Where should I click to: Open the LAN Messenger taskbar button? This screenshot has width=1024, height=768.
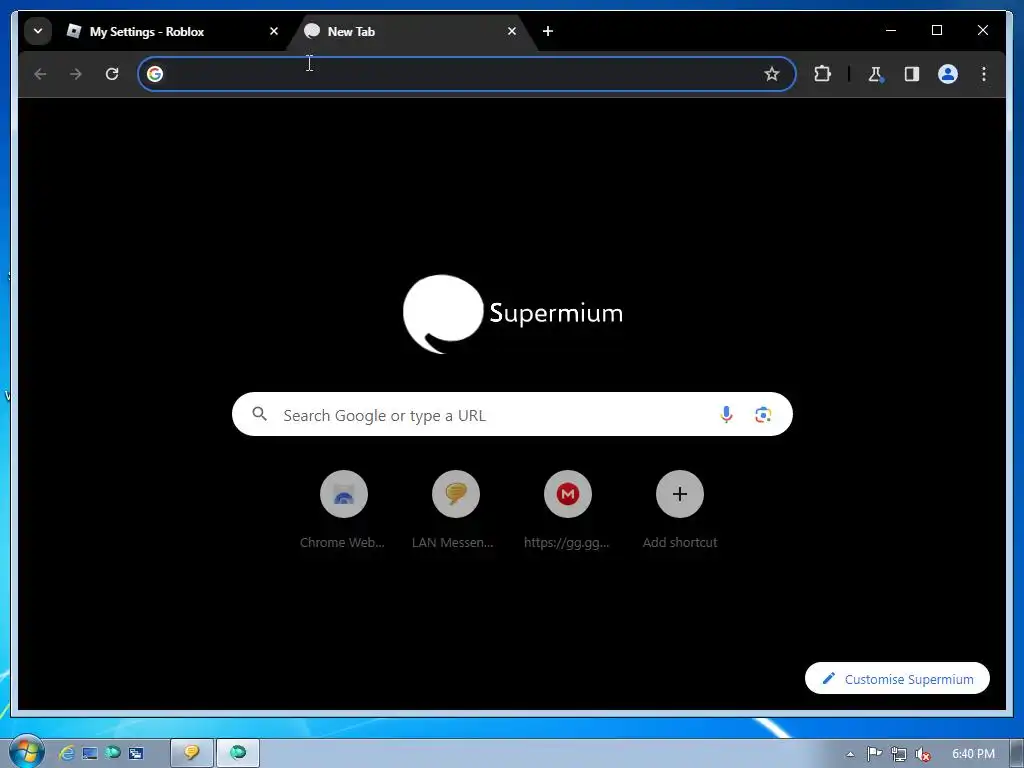191,753
